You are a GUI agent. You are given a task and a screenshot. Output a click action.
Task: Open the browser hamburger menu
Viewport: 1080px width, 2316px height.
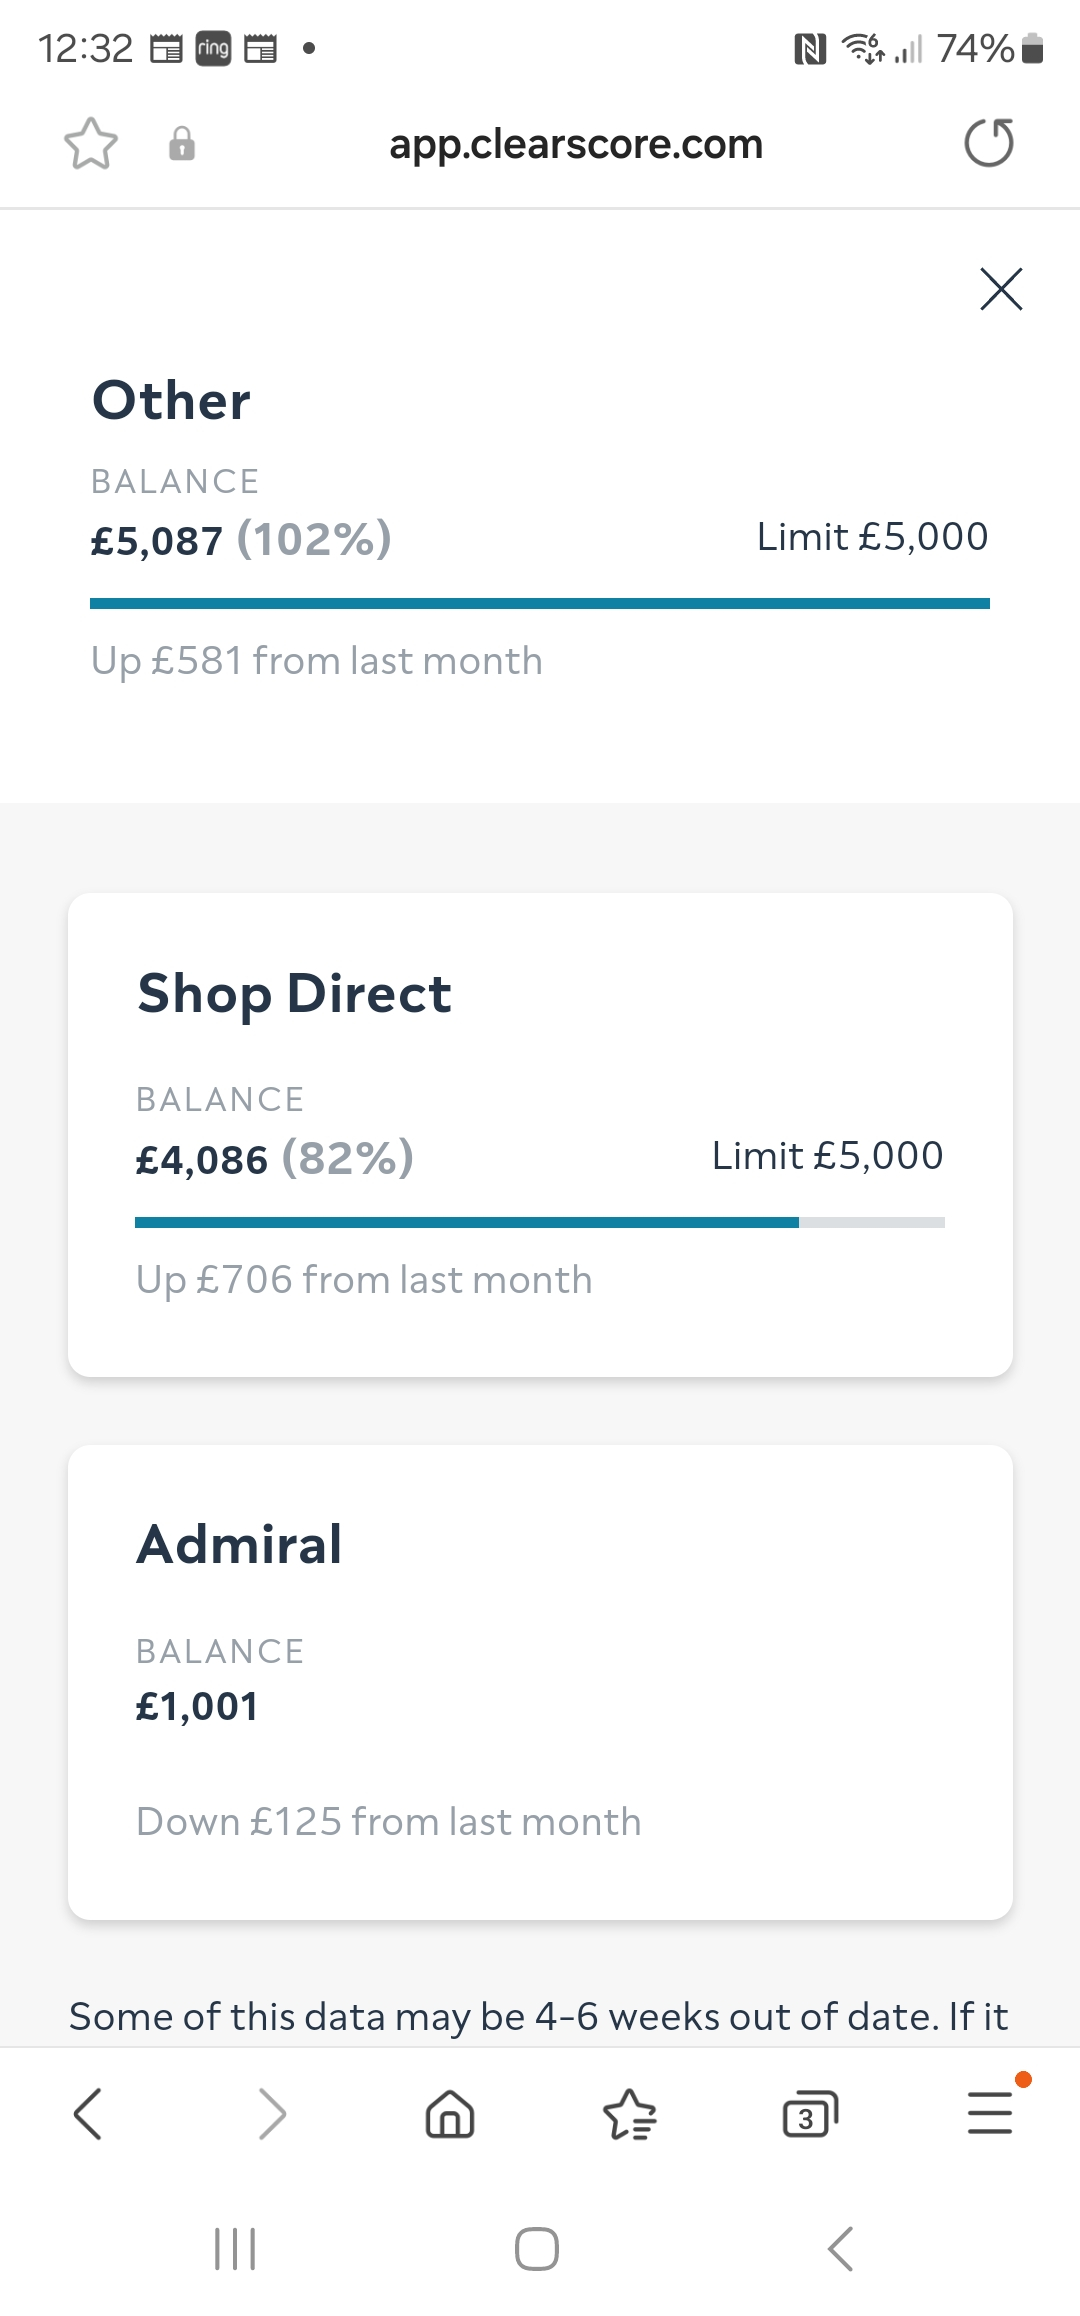click(x=990, y=2112)
